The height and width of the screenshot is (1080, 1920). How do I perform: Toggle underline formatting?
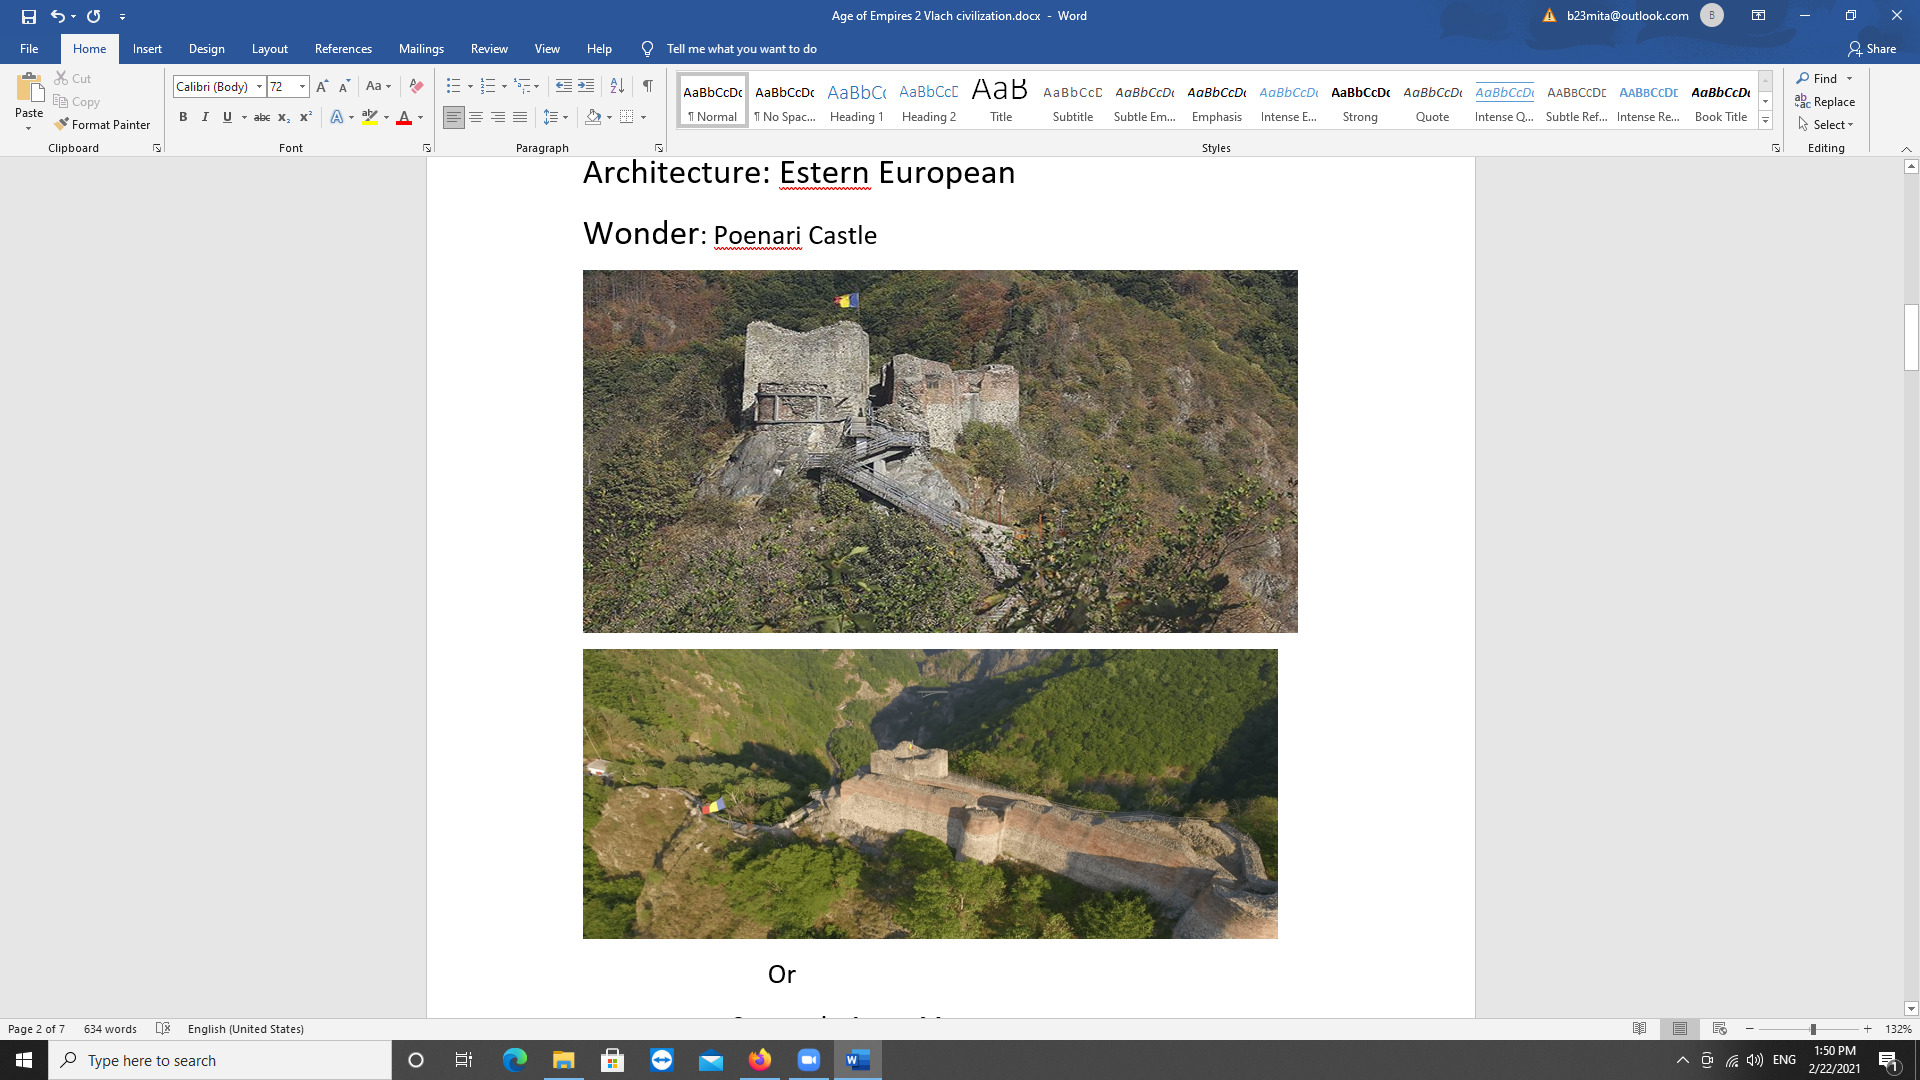227,117
